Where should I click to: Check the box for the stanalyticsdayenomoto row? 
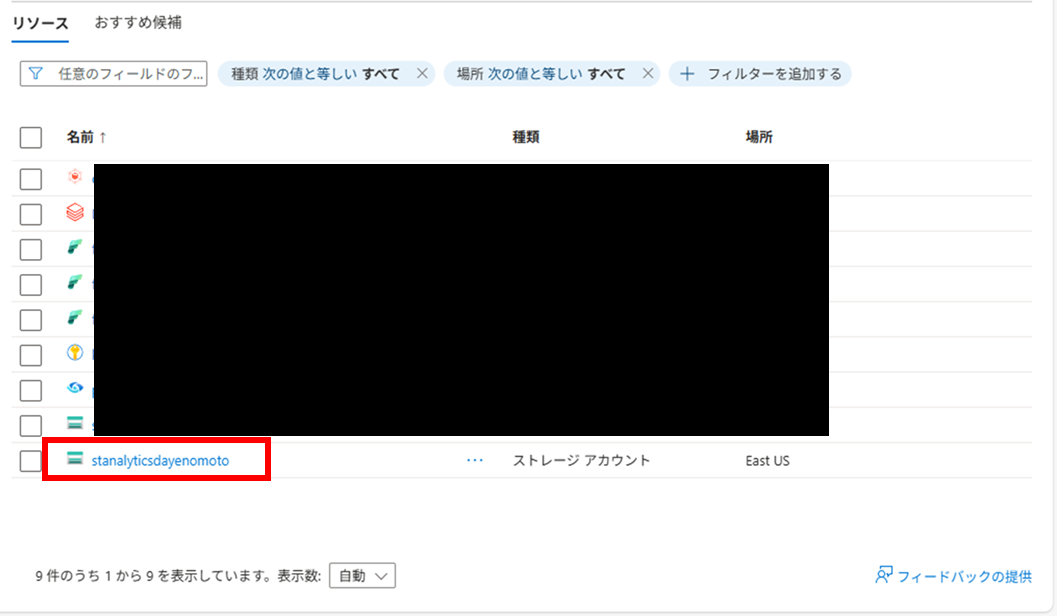pyautogui.click(x=30, y=461)
